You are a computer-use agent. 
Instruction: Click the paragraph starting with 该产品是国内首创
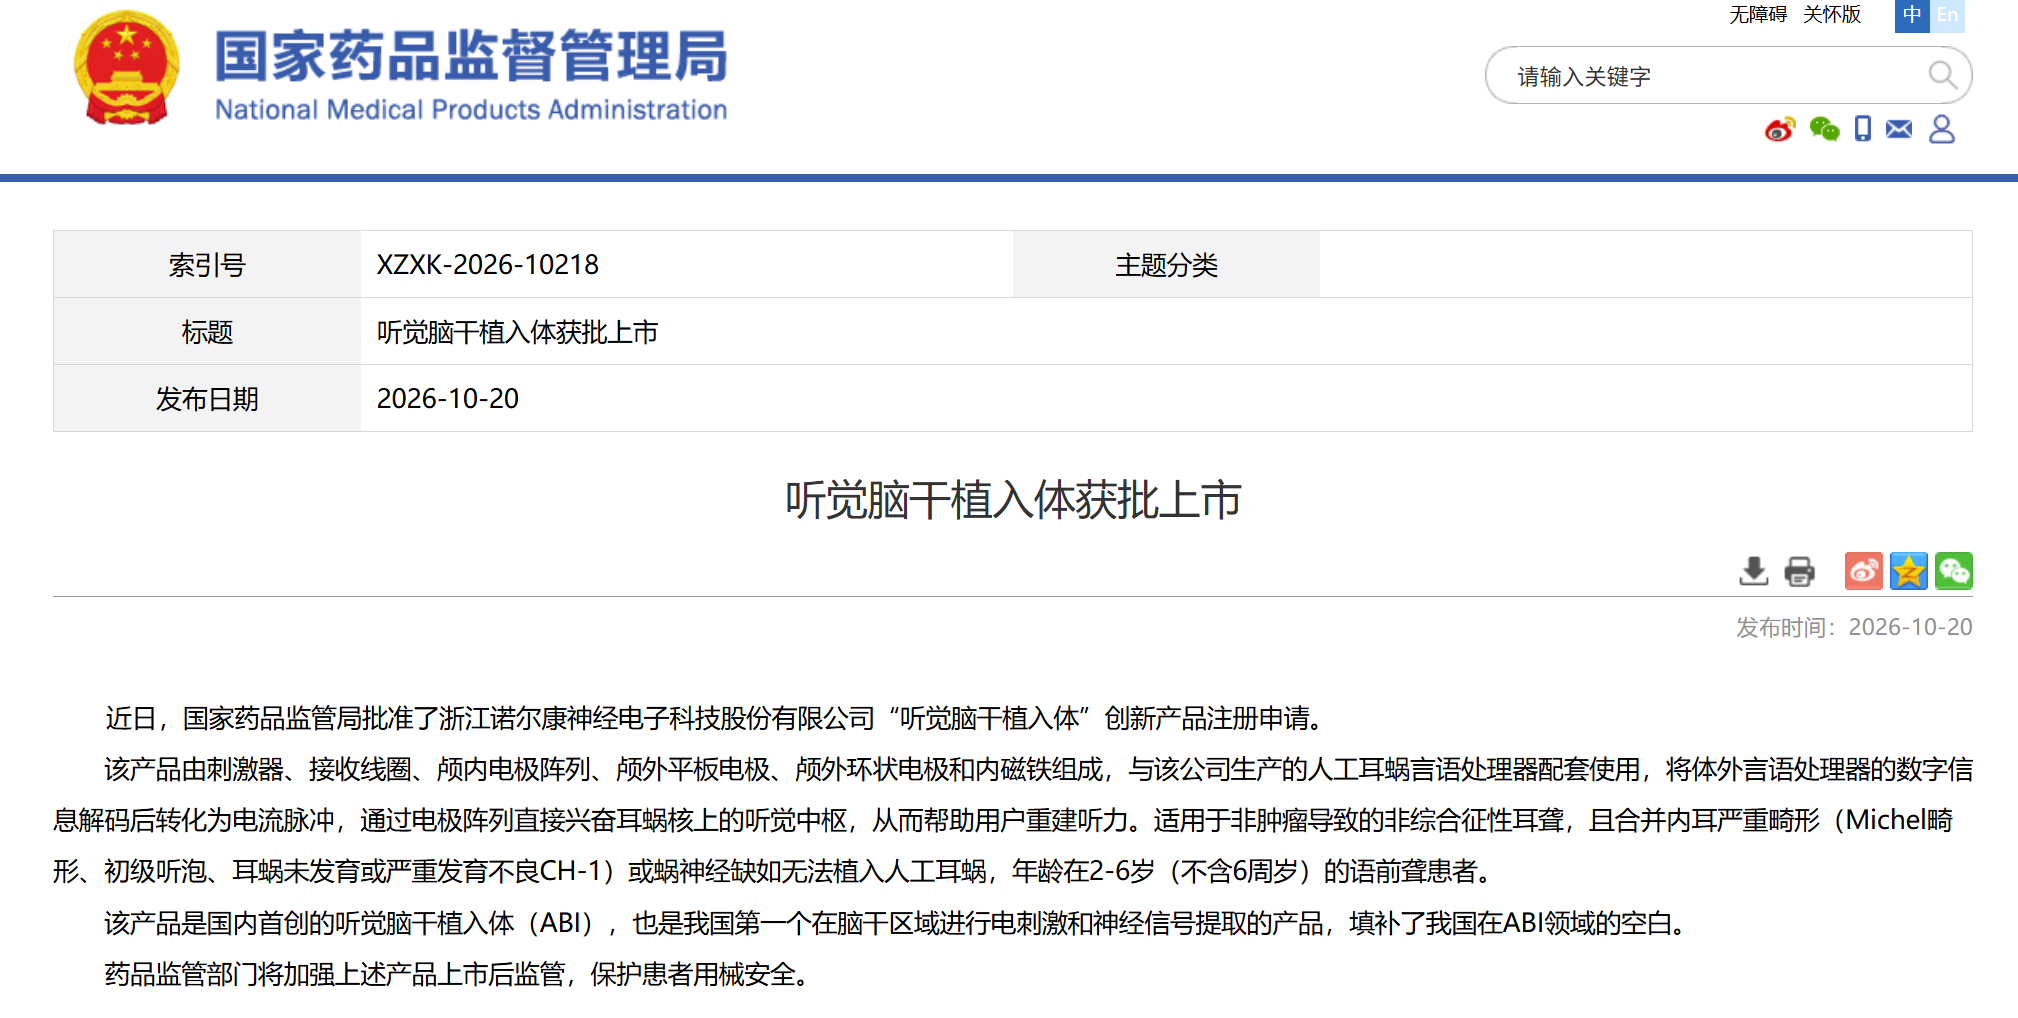pos(897,923)
